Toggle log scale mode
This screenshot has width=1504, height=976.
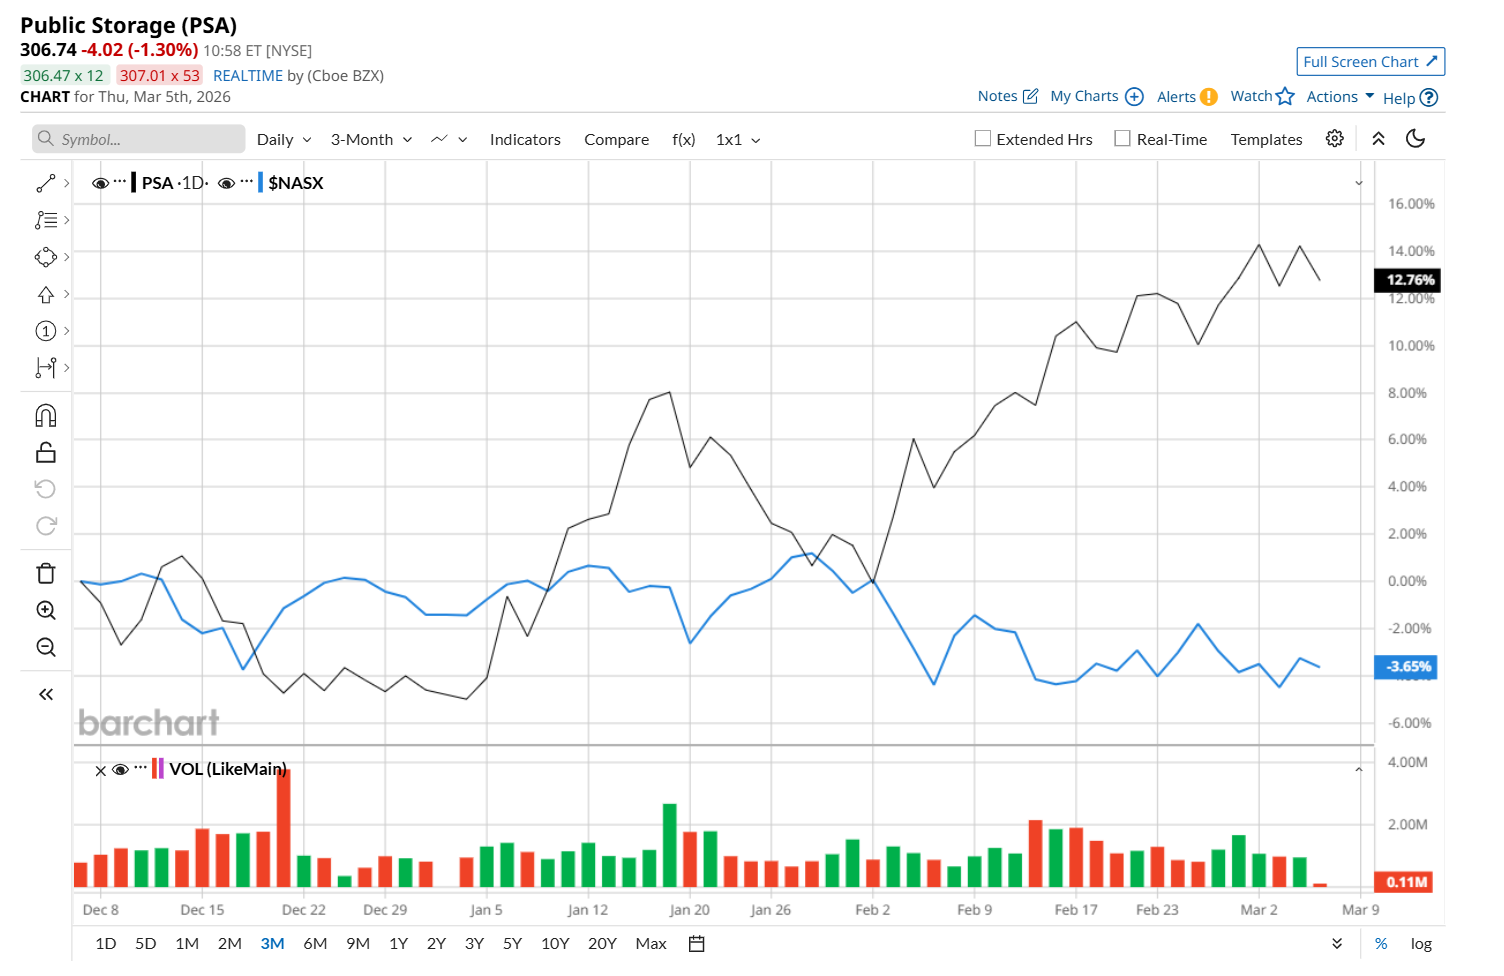pyautogui.click(x=1421, y=944)
